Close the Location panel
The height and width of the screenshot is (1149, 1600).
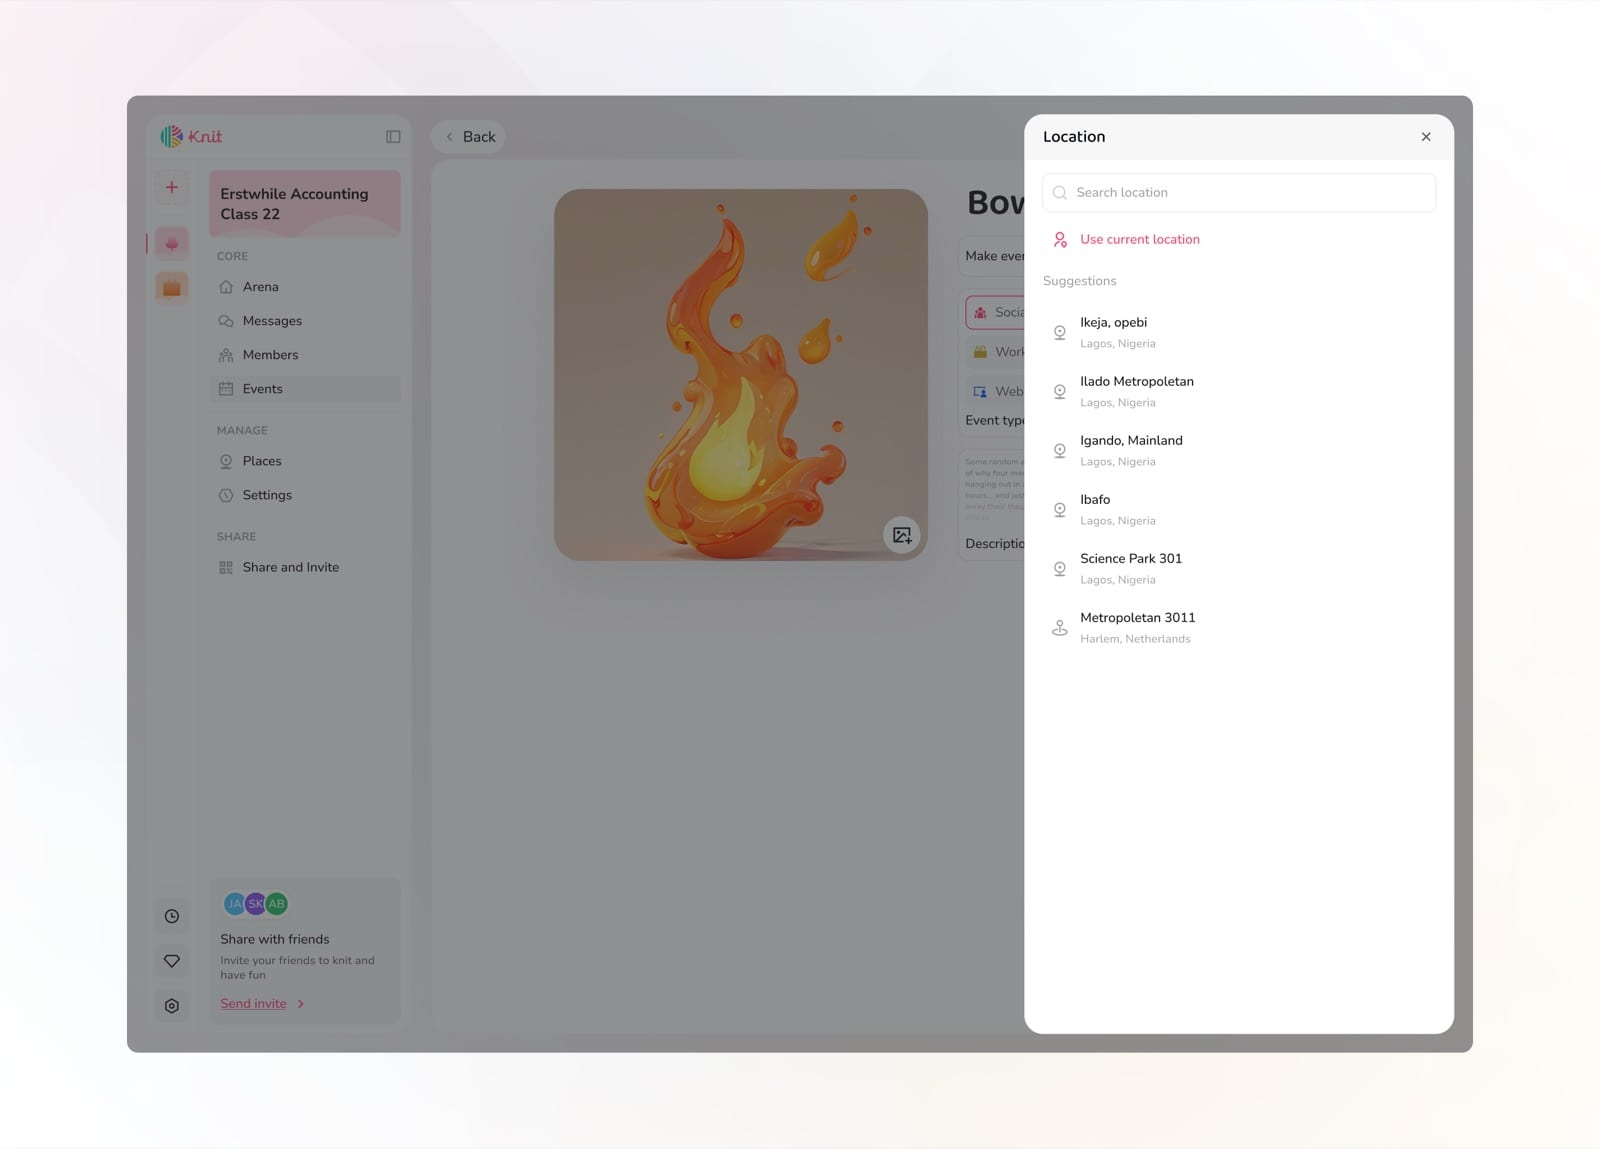pos(1426,137)
